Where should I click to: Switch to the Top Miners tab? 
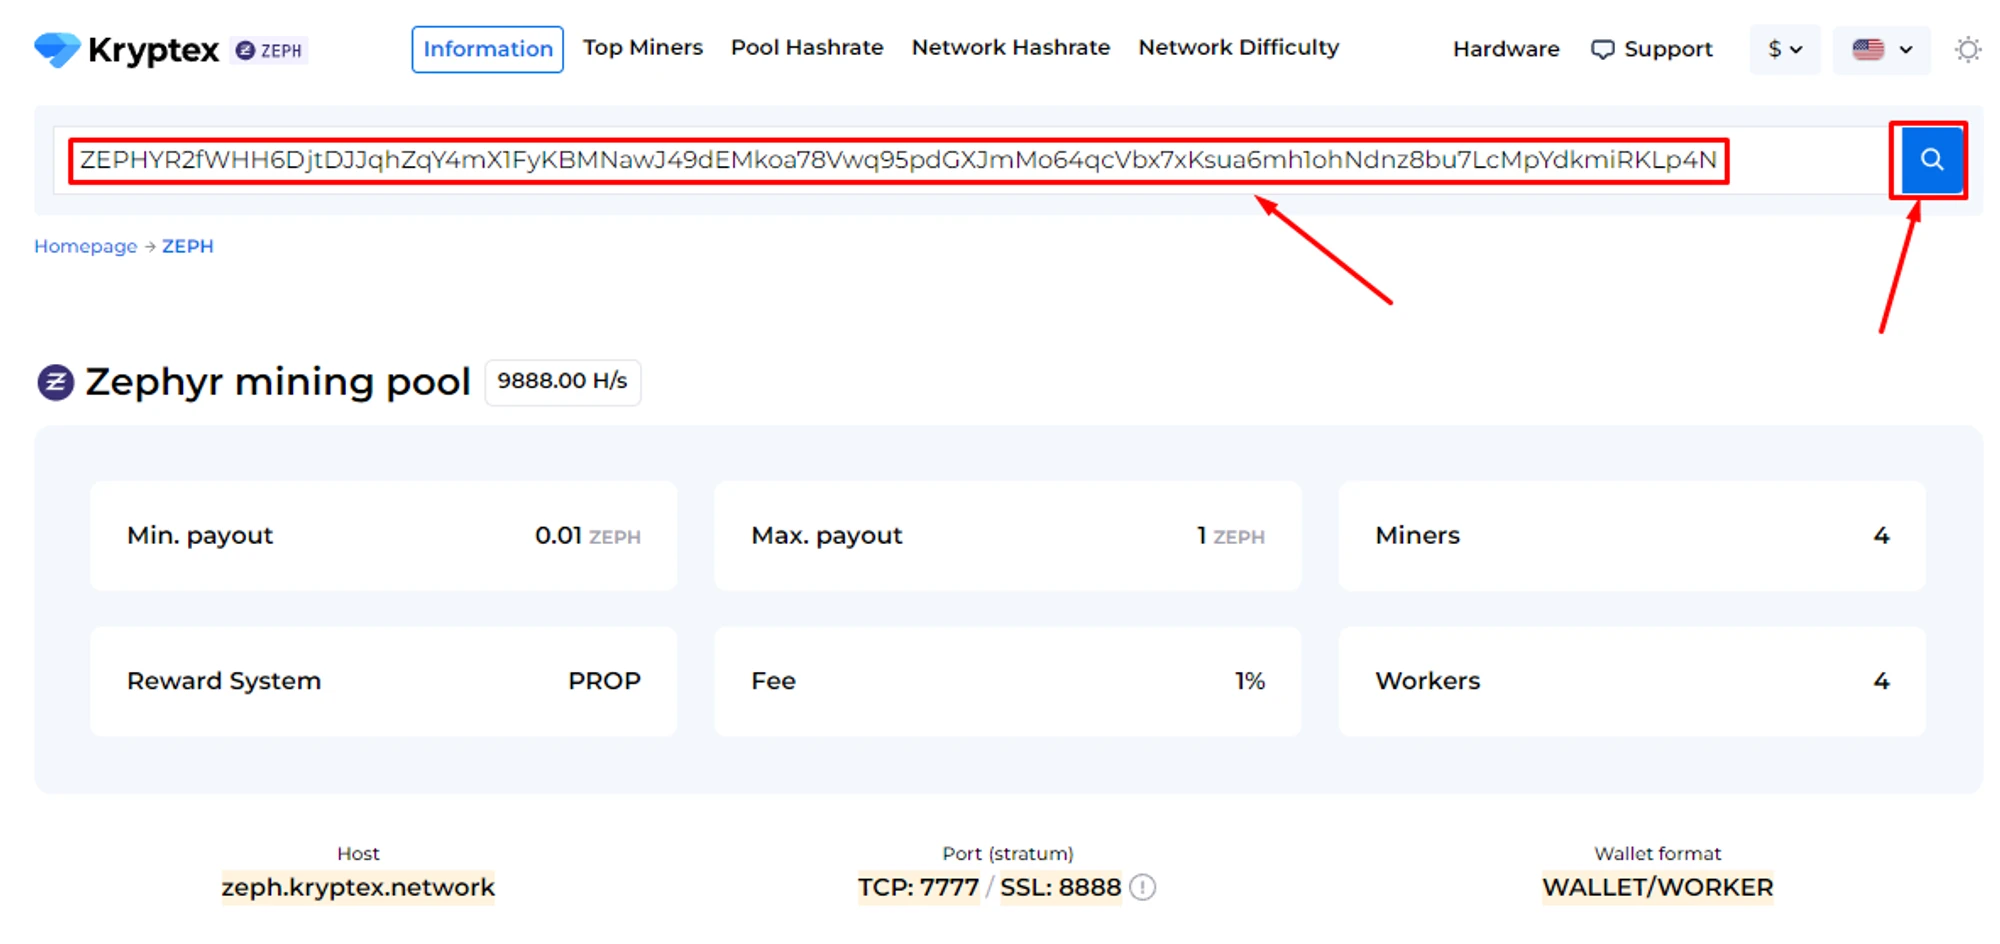pos(643,48)
